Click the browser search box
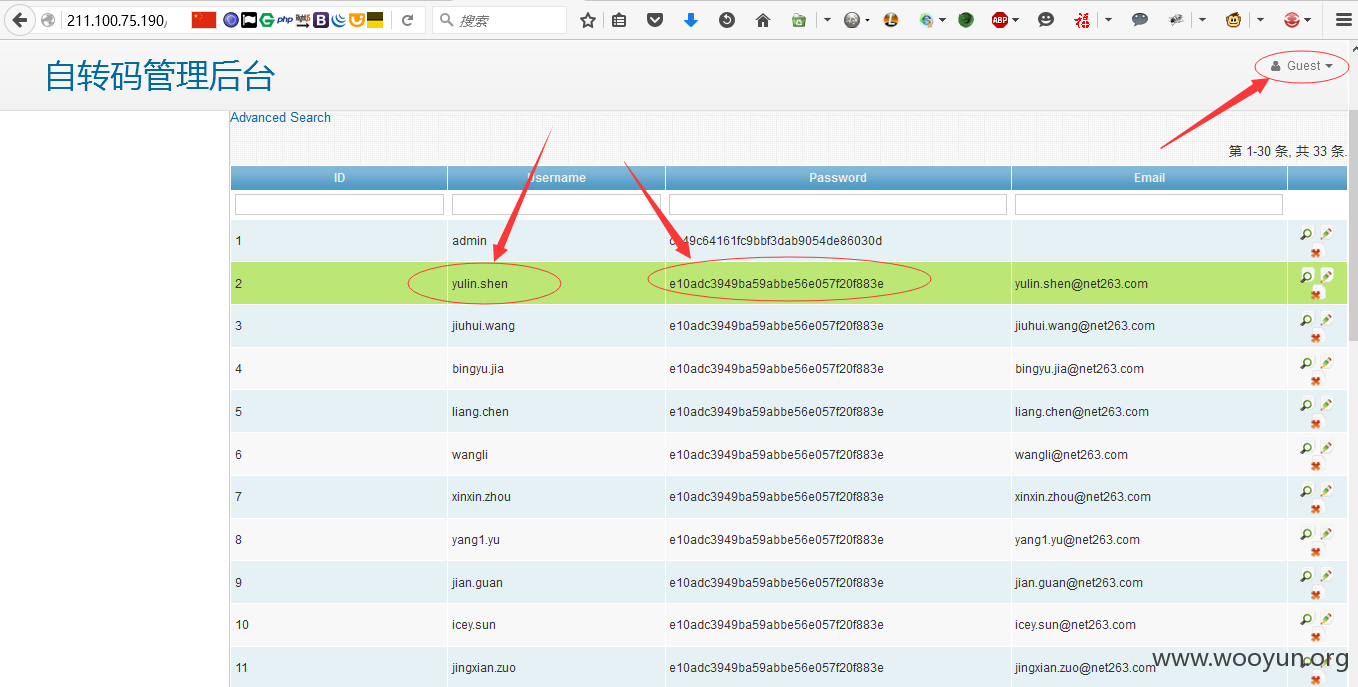This screenshot has width=1358, height=687. tap(500, 20)
